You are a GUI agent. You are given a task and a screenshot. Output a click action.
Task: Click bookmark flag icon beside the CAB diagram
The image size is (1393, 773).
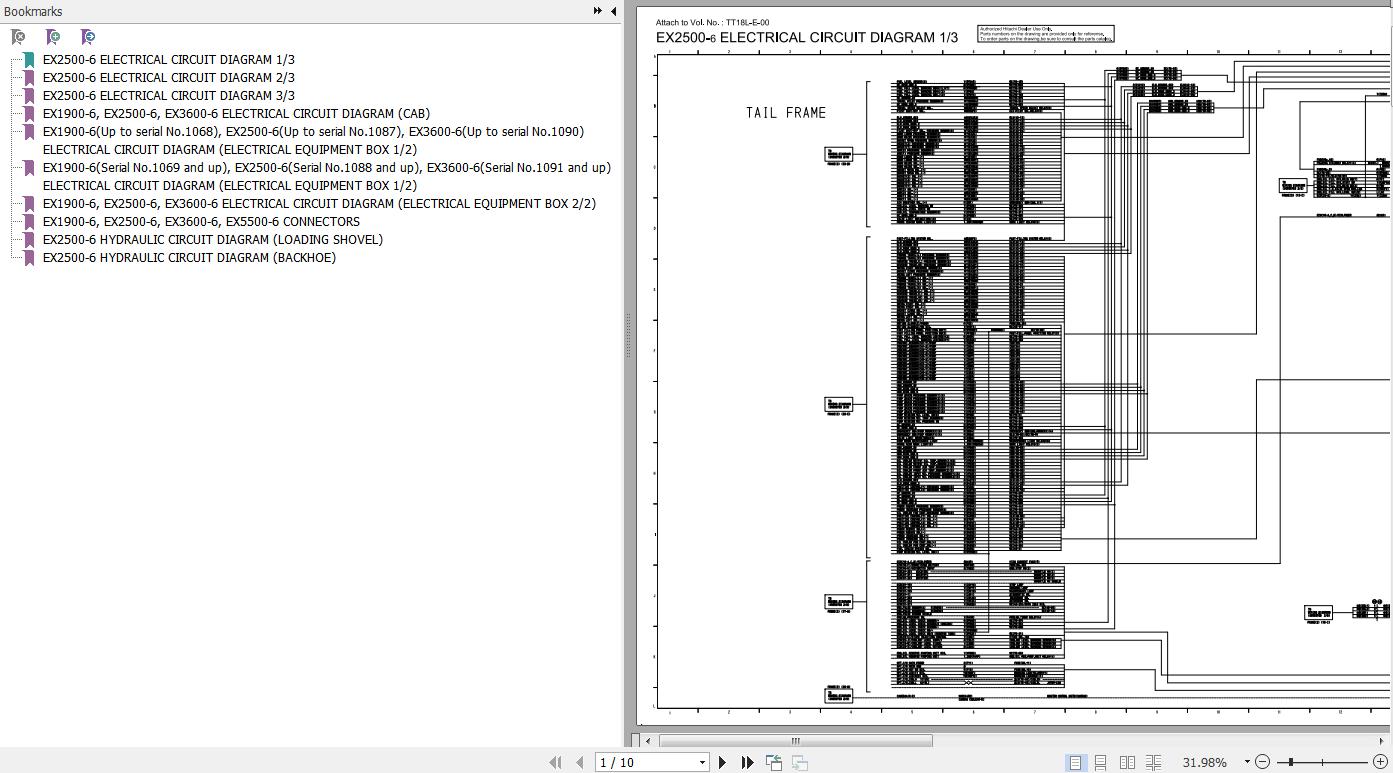click(29, 114)
